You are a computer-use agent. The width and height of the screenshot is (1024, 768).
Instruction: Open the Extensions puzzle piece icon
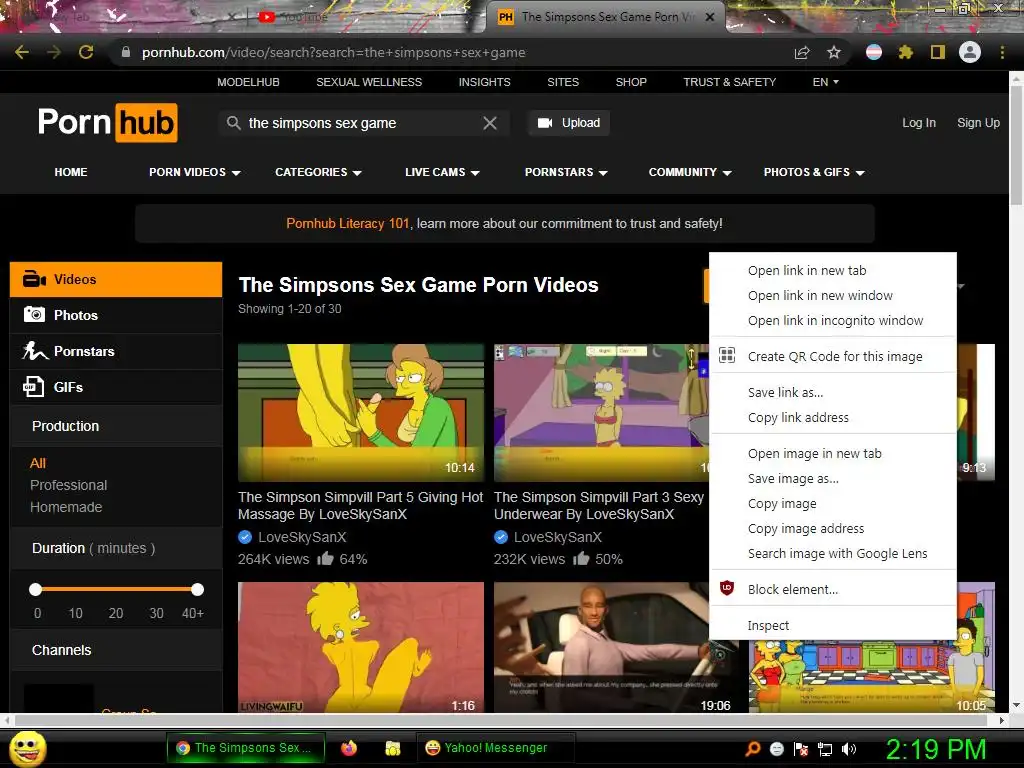pos(905,52)
